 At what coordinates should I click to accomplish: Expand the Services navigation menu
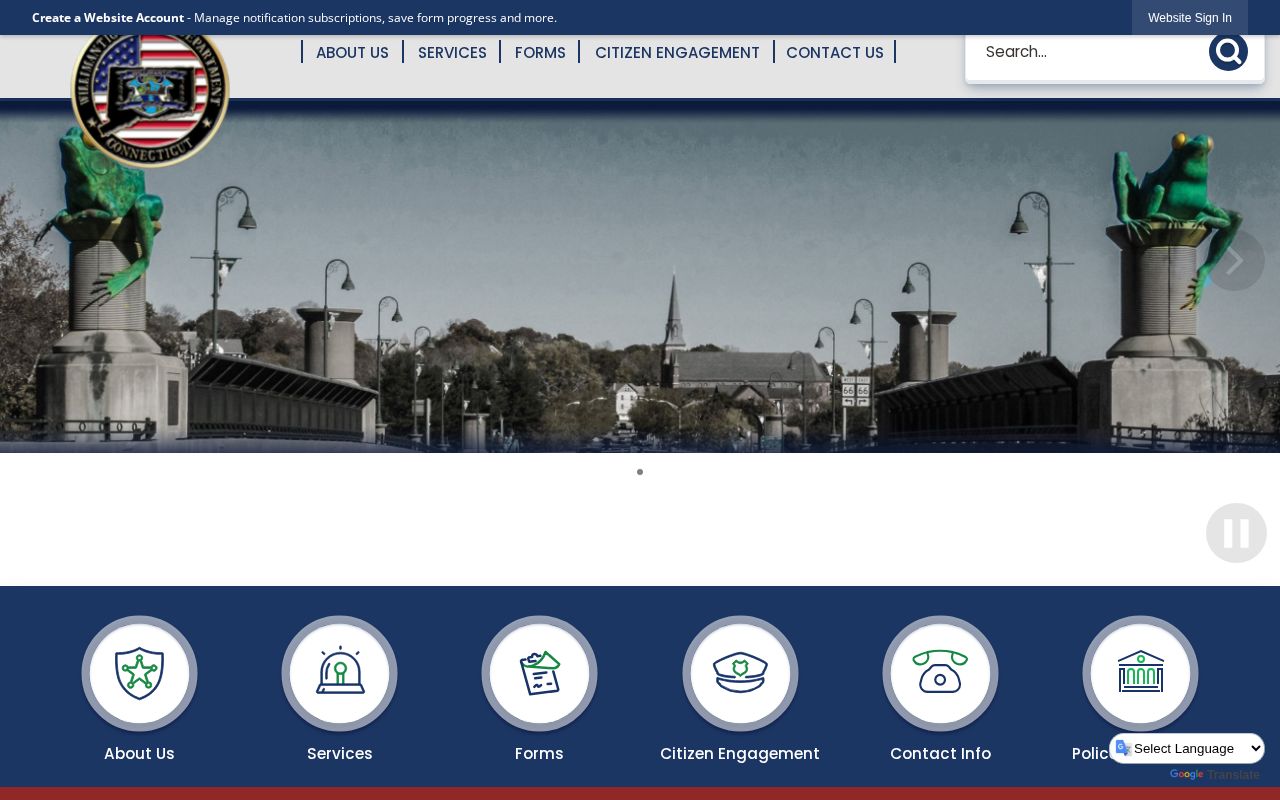452,52
